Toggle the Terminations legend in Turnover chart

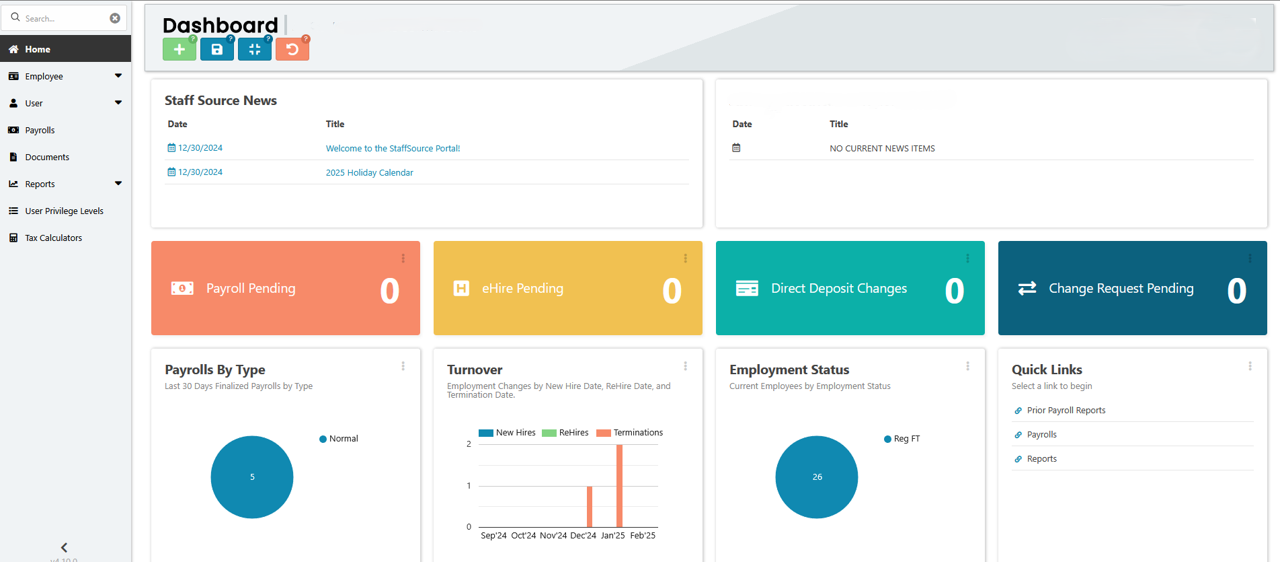click(x=629, y=433)
